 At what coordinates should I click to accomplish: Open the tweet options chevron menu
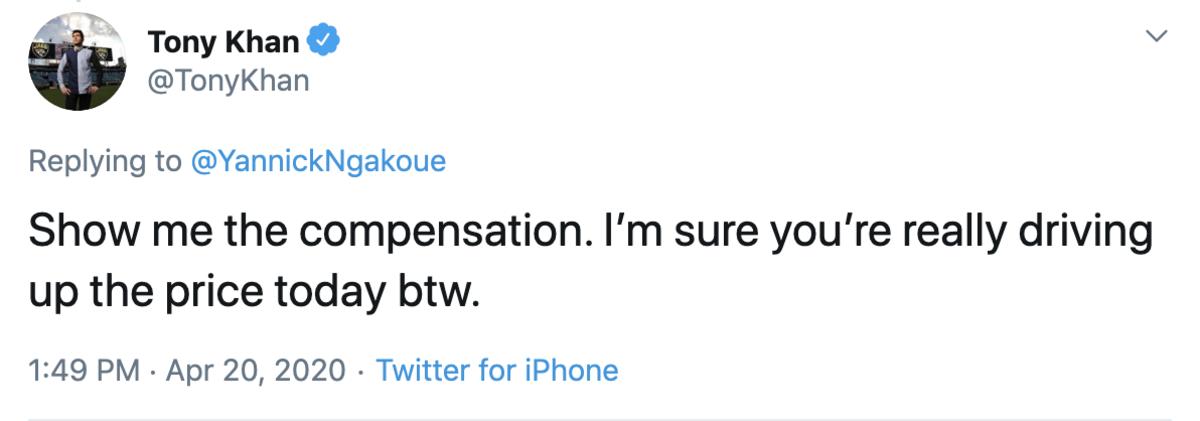click(1156, 37)
